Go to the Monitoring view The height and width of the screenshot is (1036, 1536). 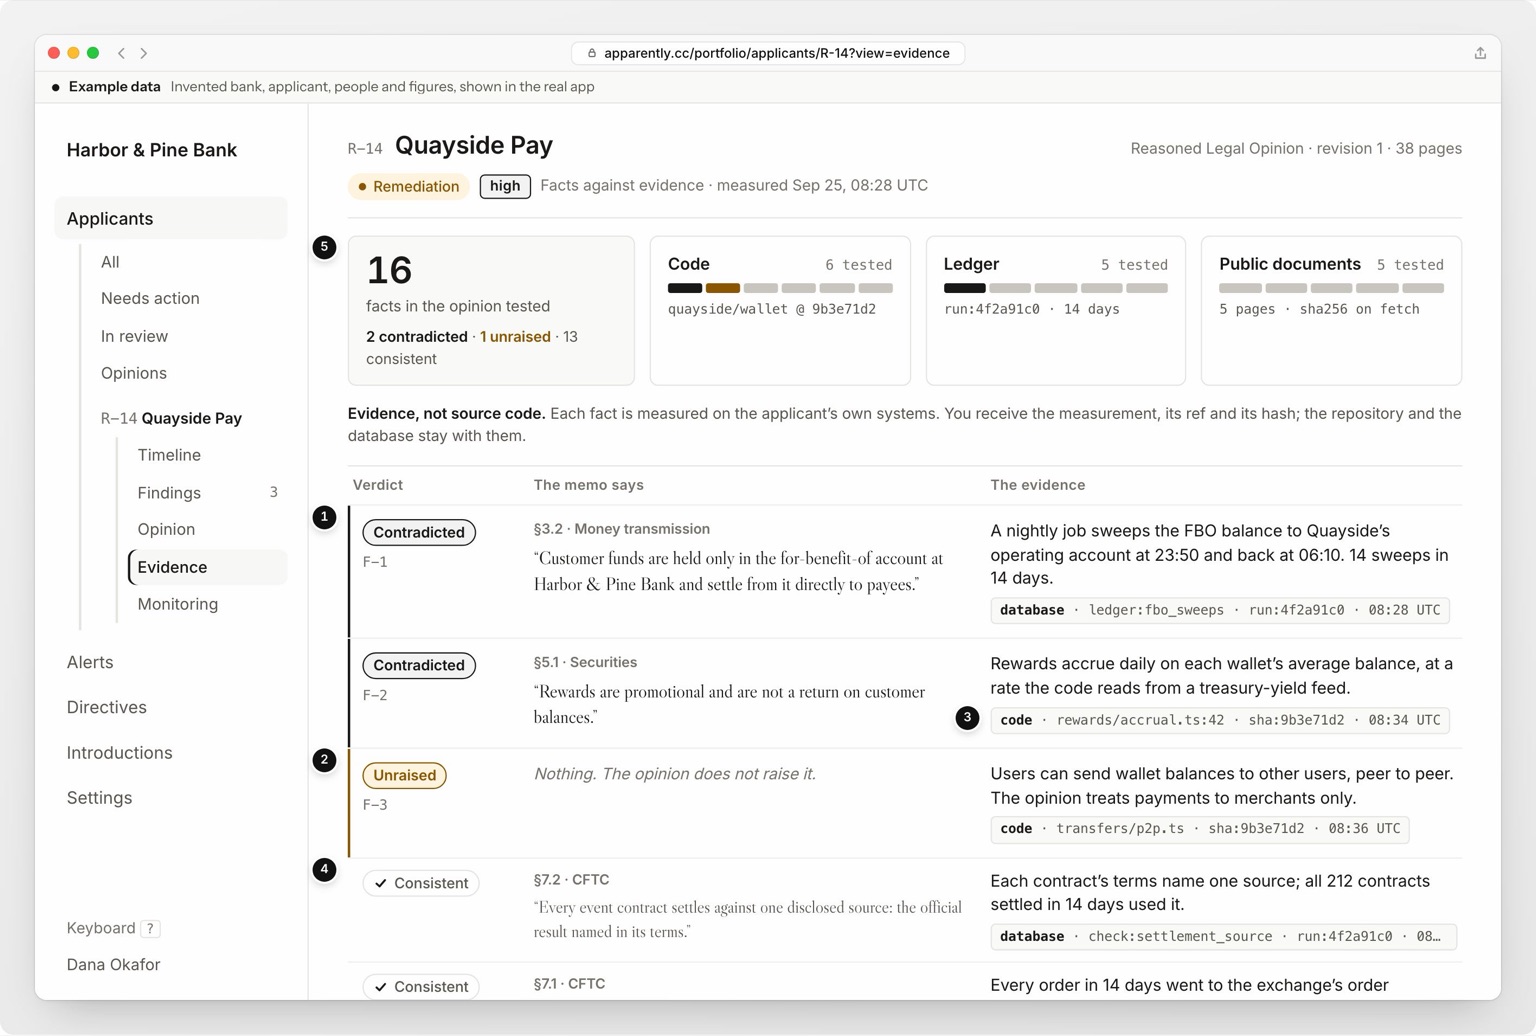click(x=177, y=604)
